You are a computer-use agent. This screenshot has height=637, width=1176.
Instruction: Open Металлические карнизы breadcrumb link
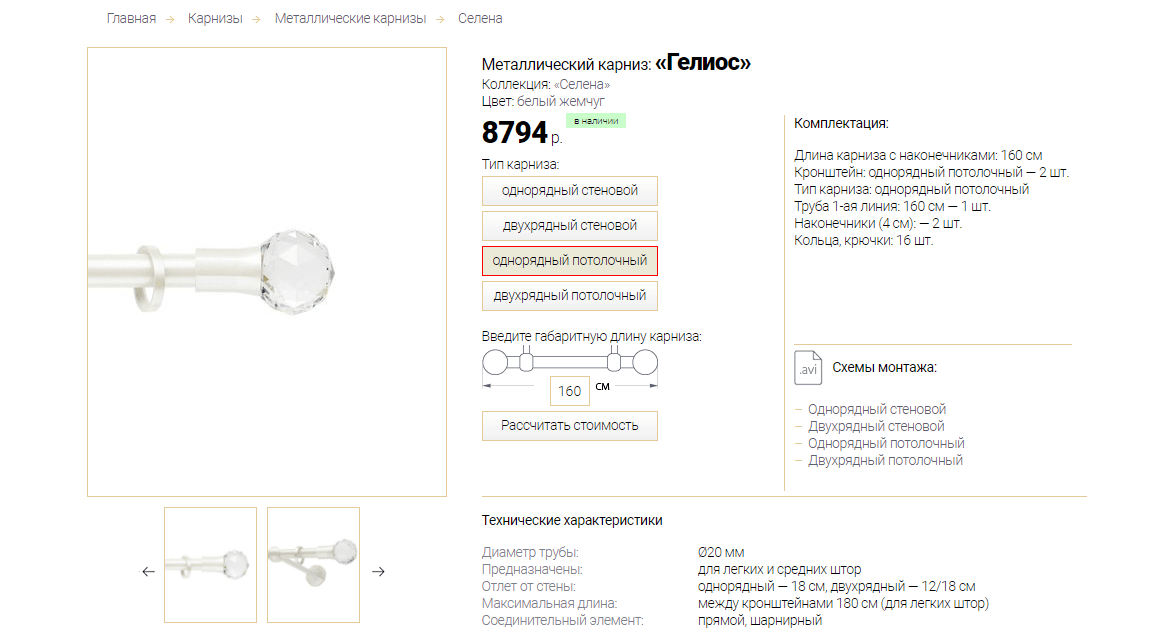tap(350, 18)
